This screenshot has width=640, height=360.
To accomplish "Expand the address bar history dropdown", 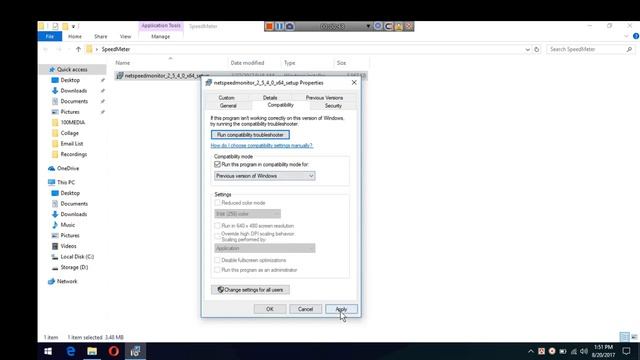I will (527, 49).
